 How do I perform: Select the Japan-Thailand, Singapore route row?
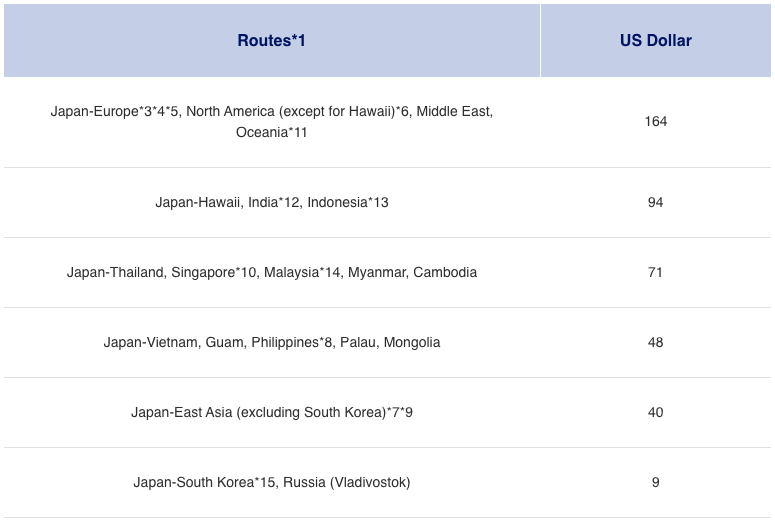(x=271, y=272)
